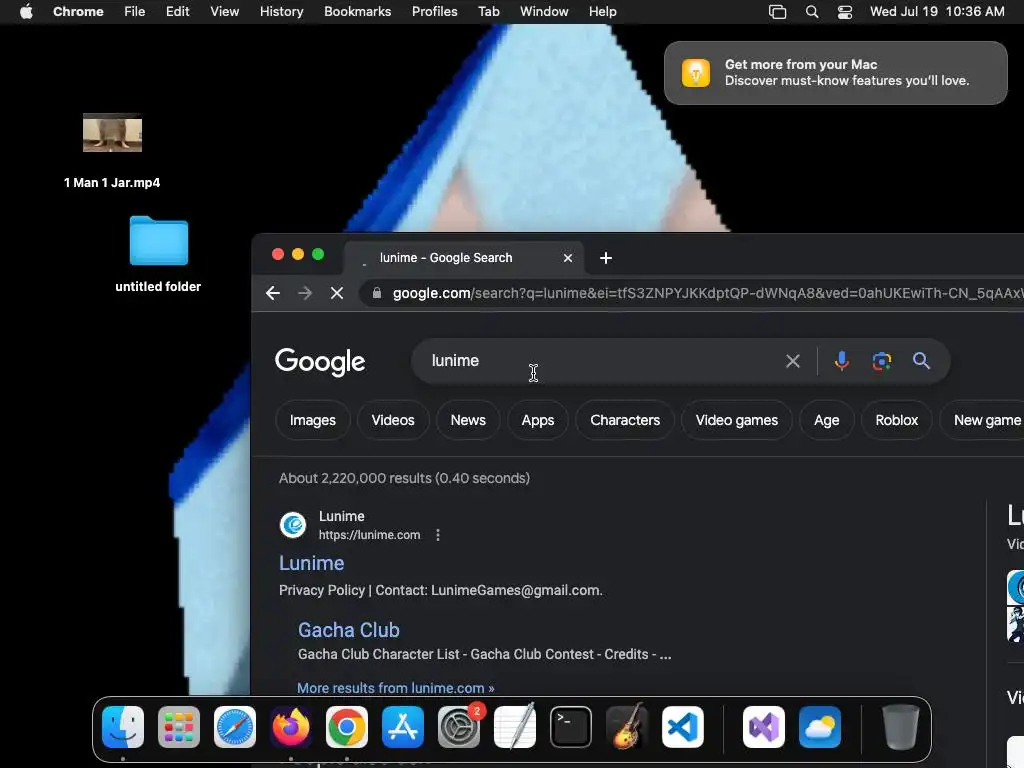Stop page loading with the X button
Viewport: 1024px width, 768px height.
point(337,293)
